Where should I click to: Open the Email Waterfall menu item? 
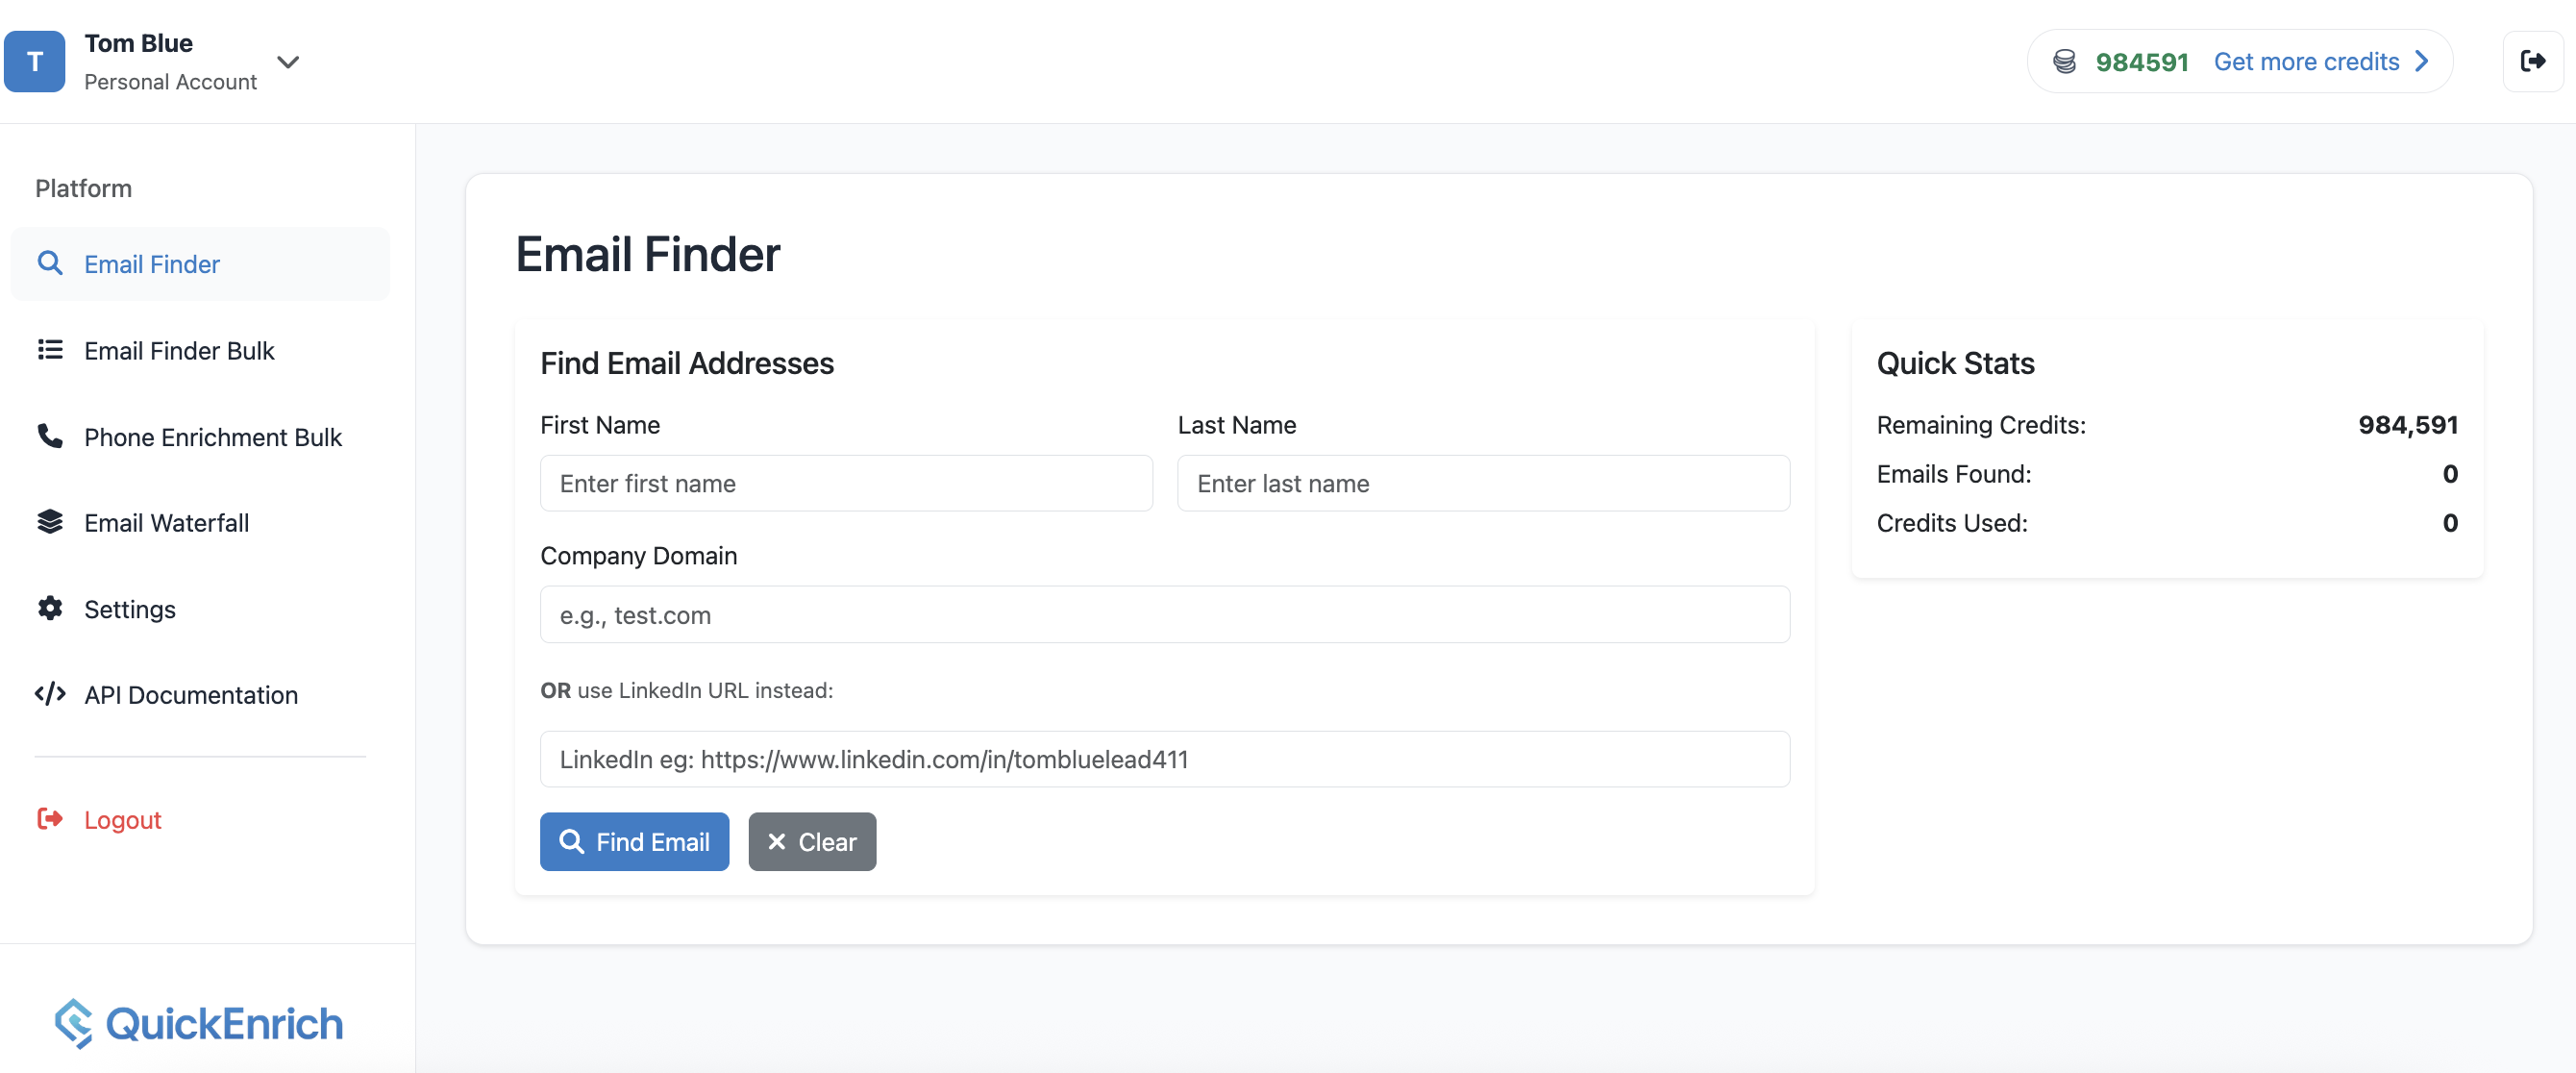pos(166,523)
